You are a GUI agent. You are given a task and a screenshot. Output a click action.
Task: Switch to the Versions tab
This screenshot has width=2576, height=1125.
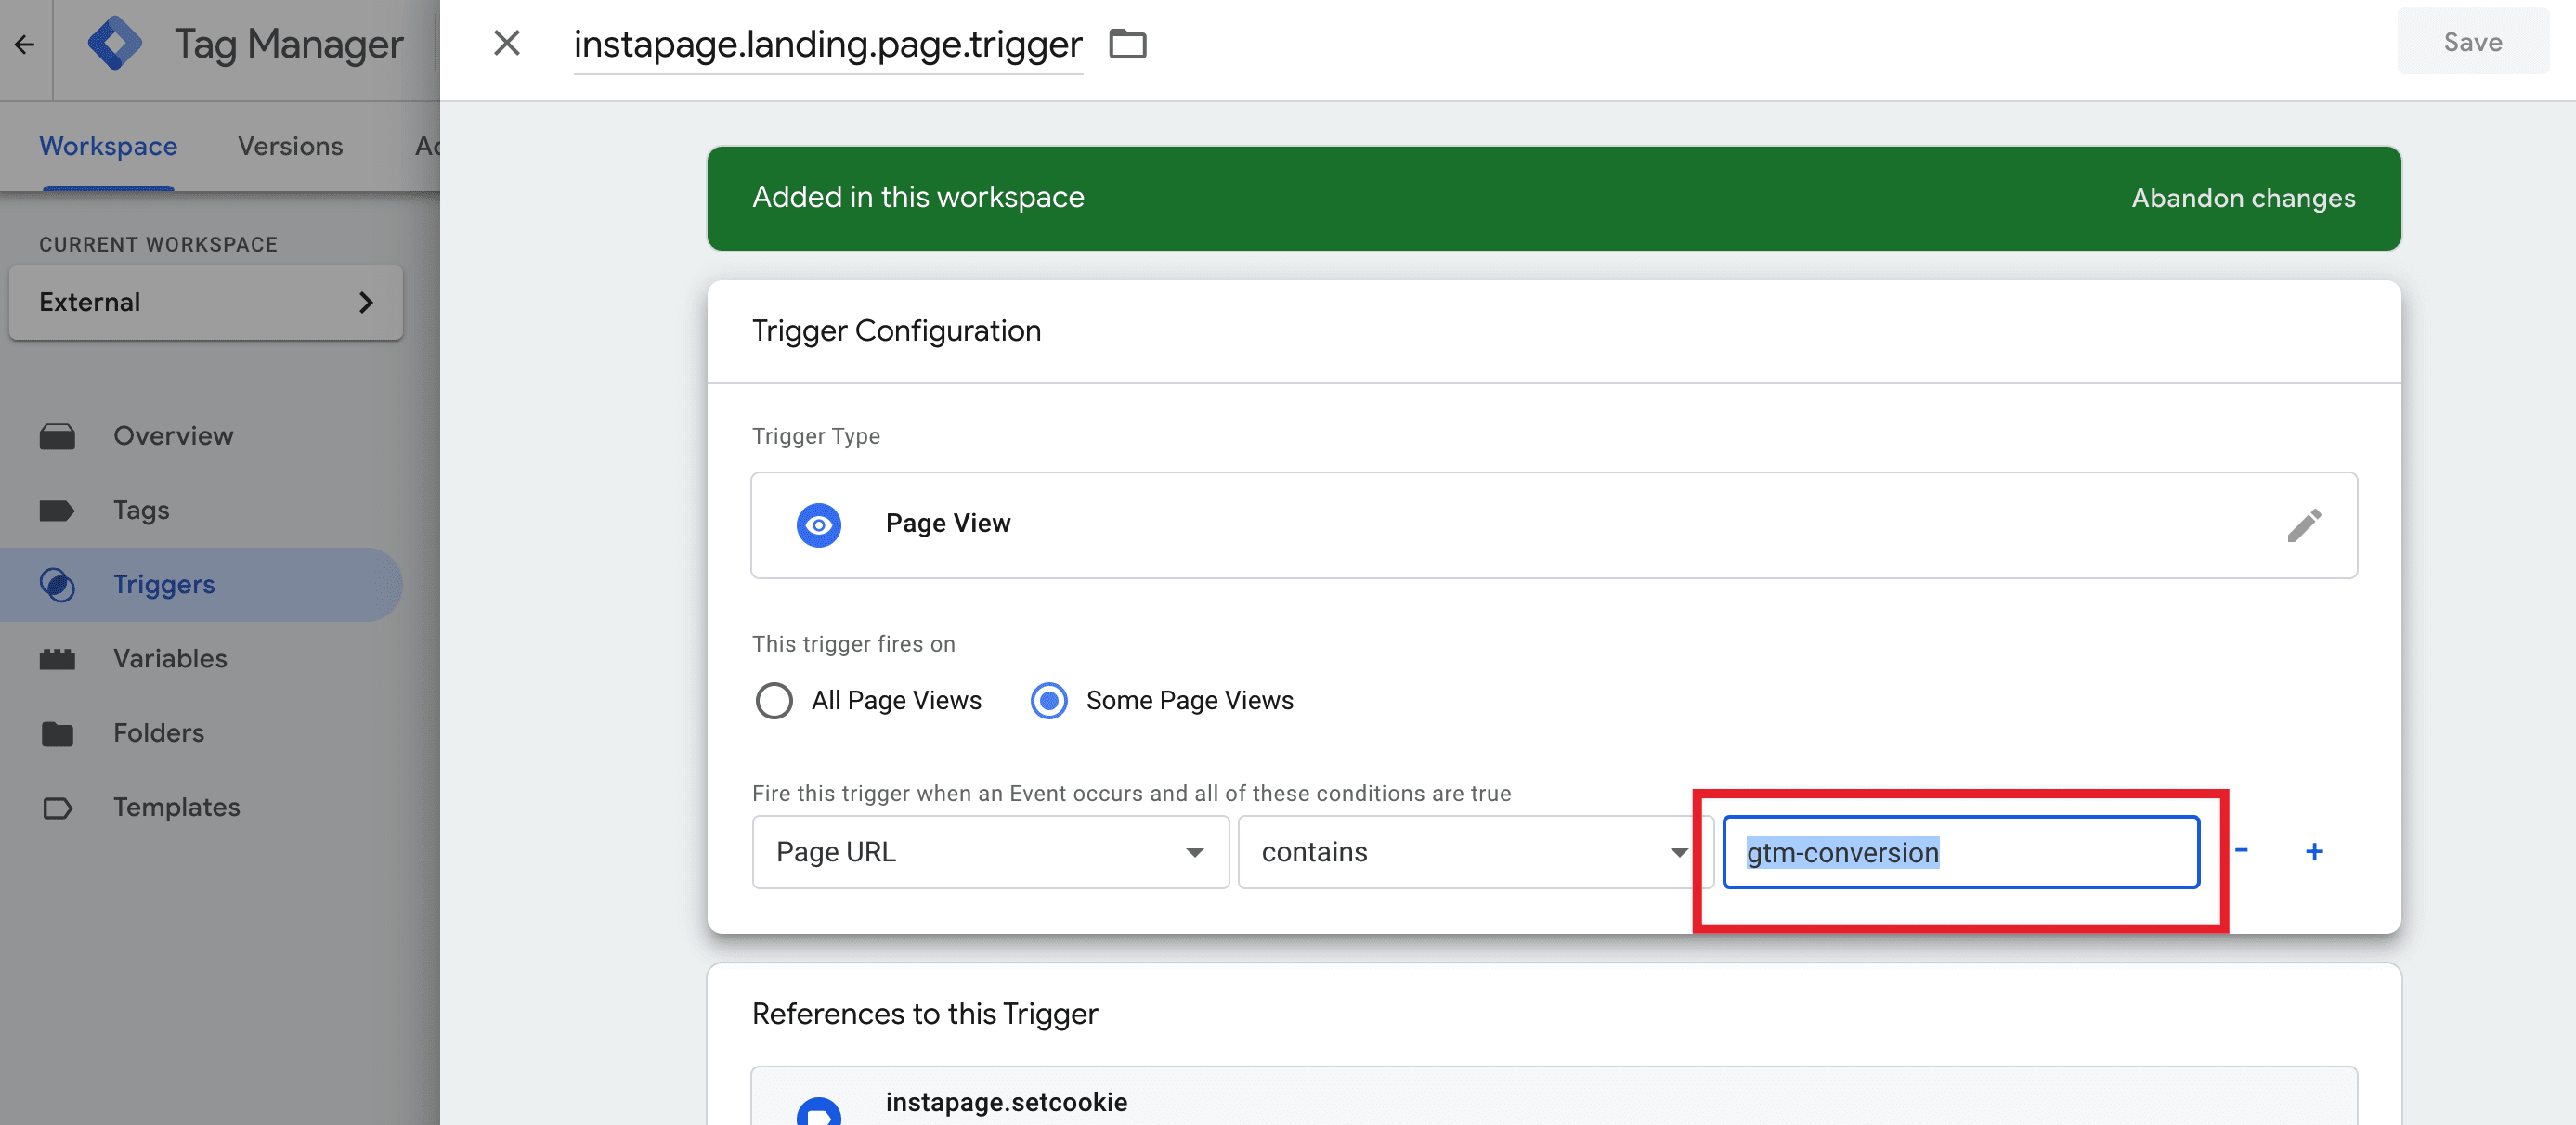[x=290, y=146]
